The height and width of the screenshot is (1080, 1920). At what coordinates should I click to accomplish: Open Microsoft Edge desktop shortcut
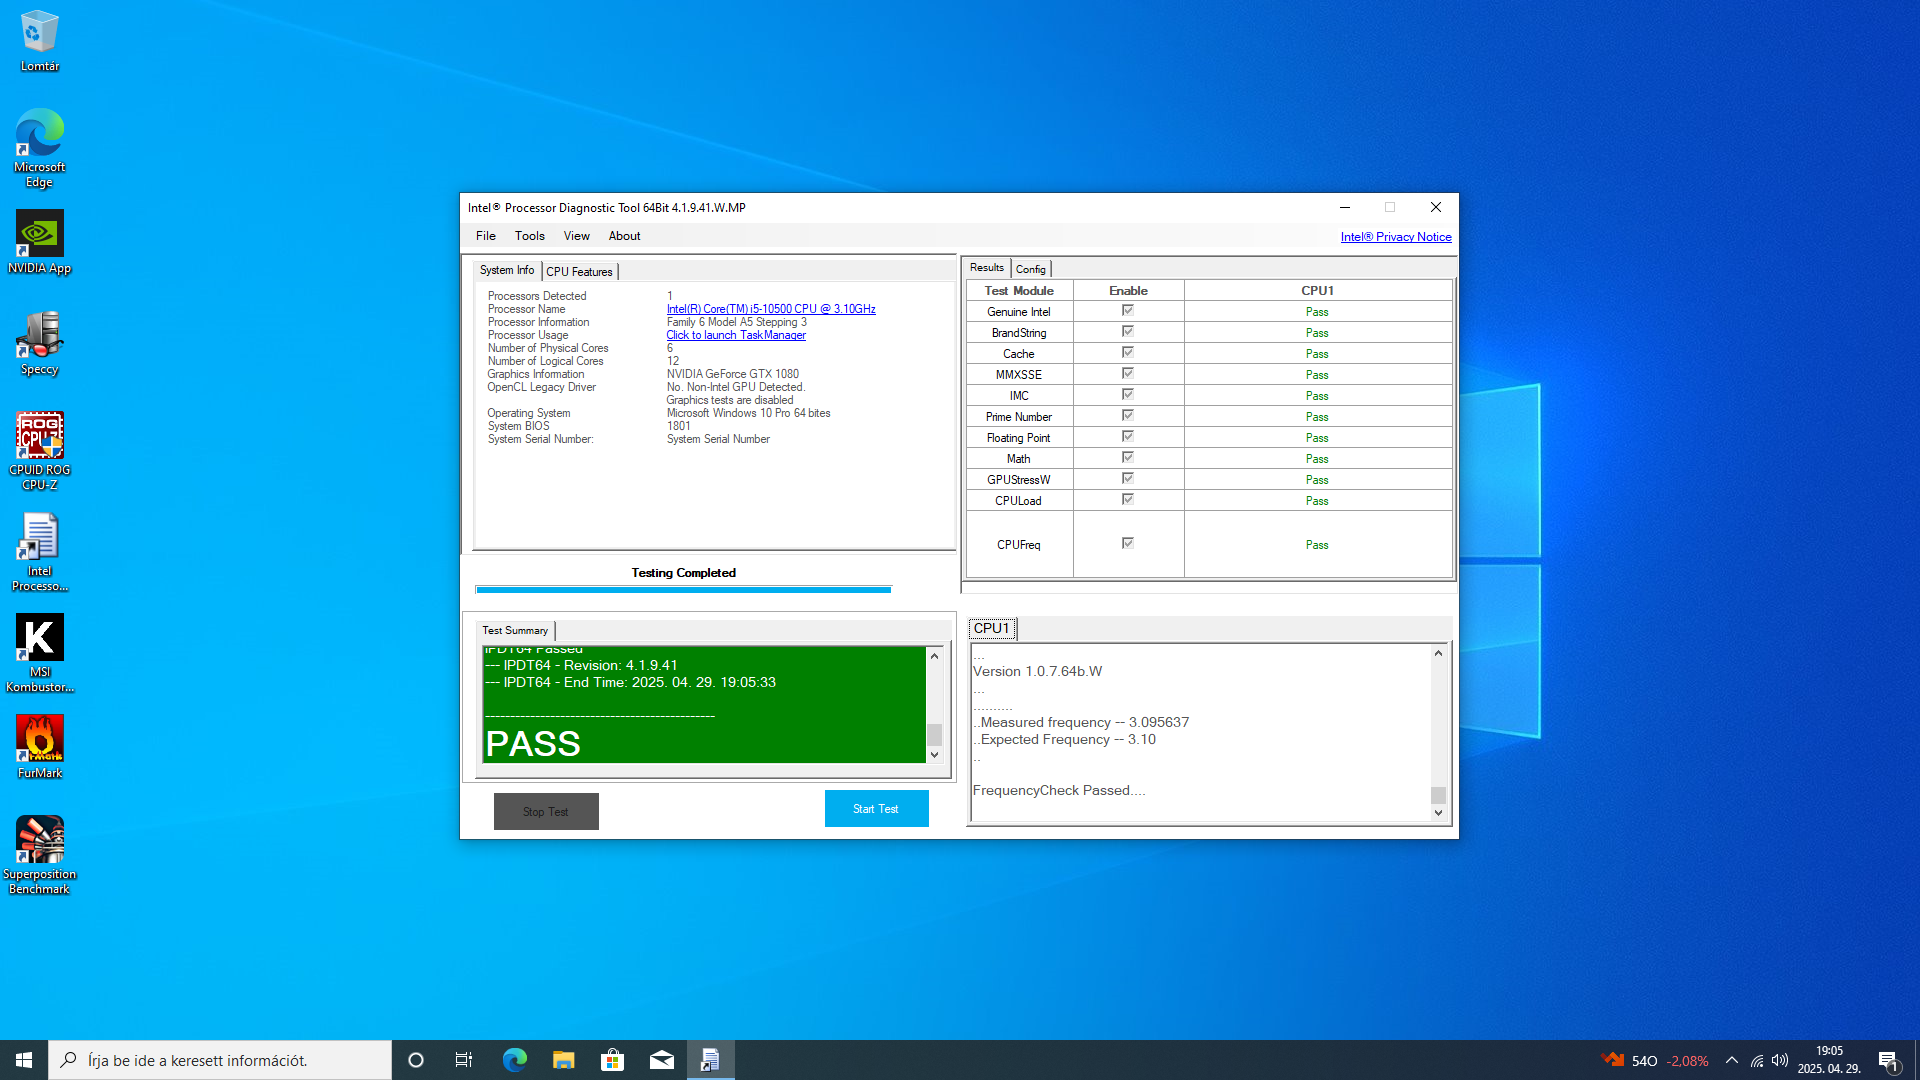tap(40, 148)
